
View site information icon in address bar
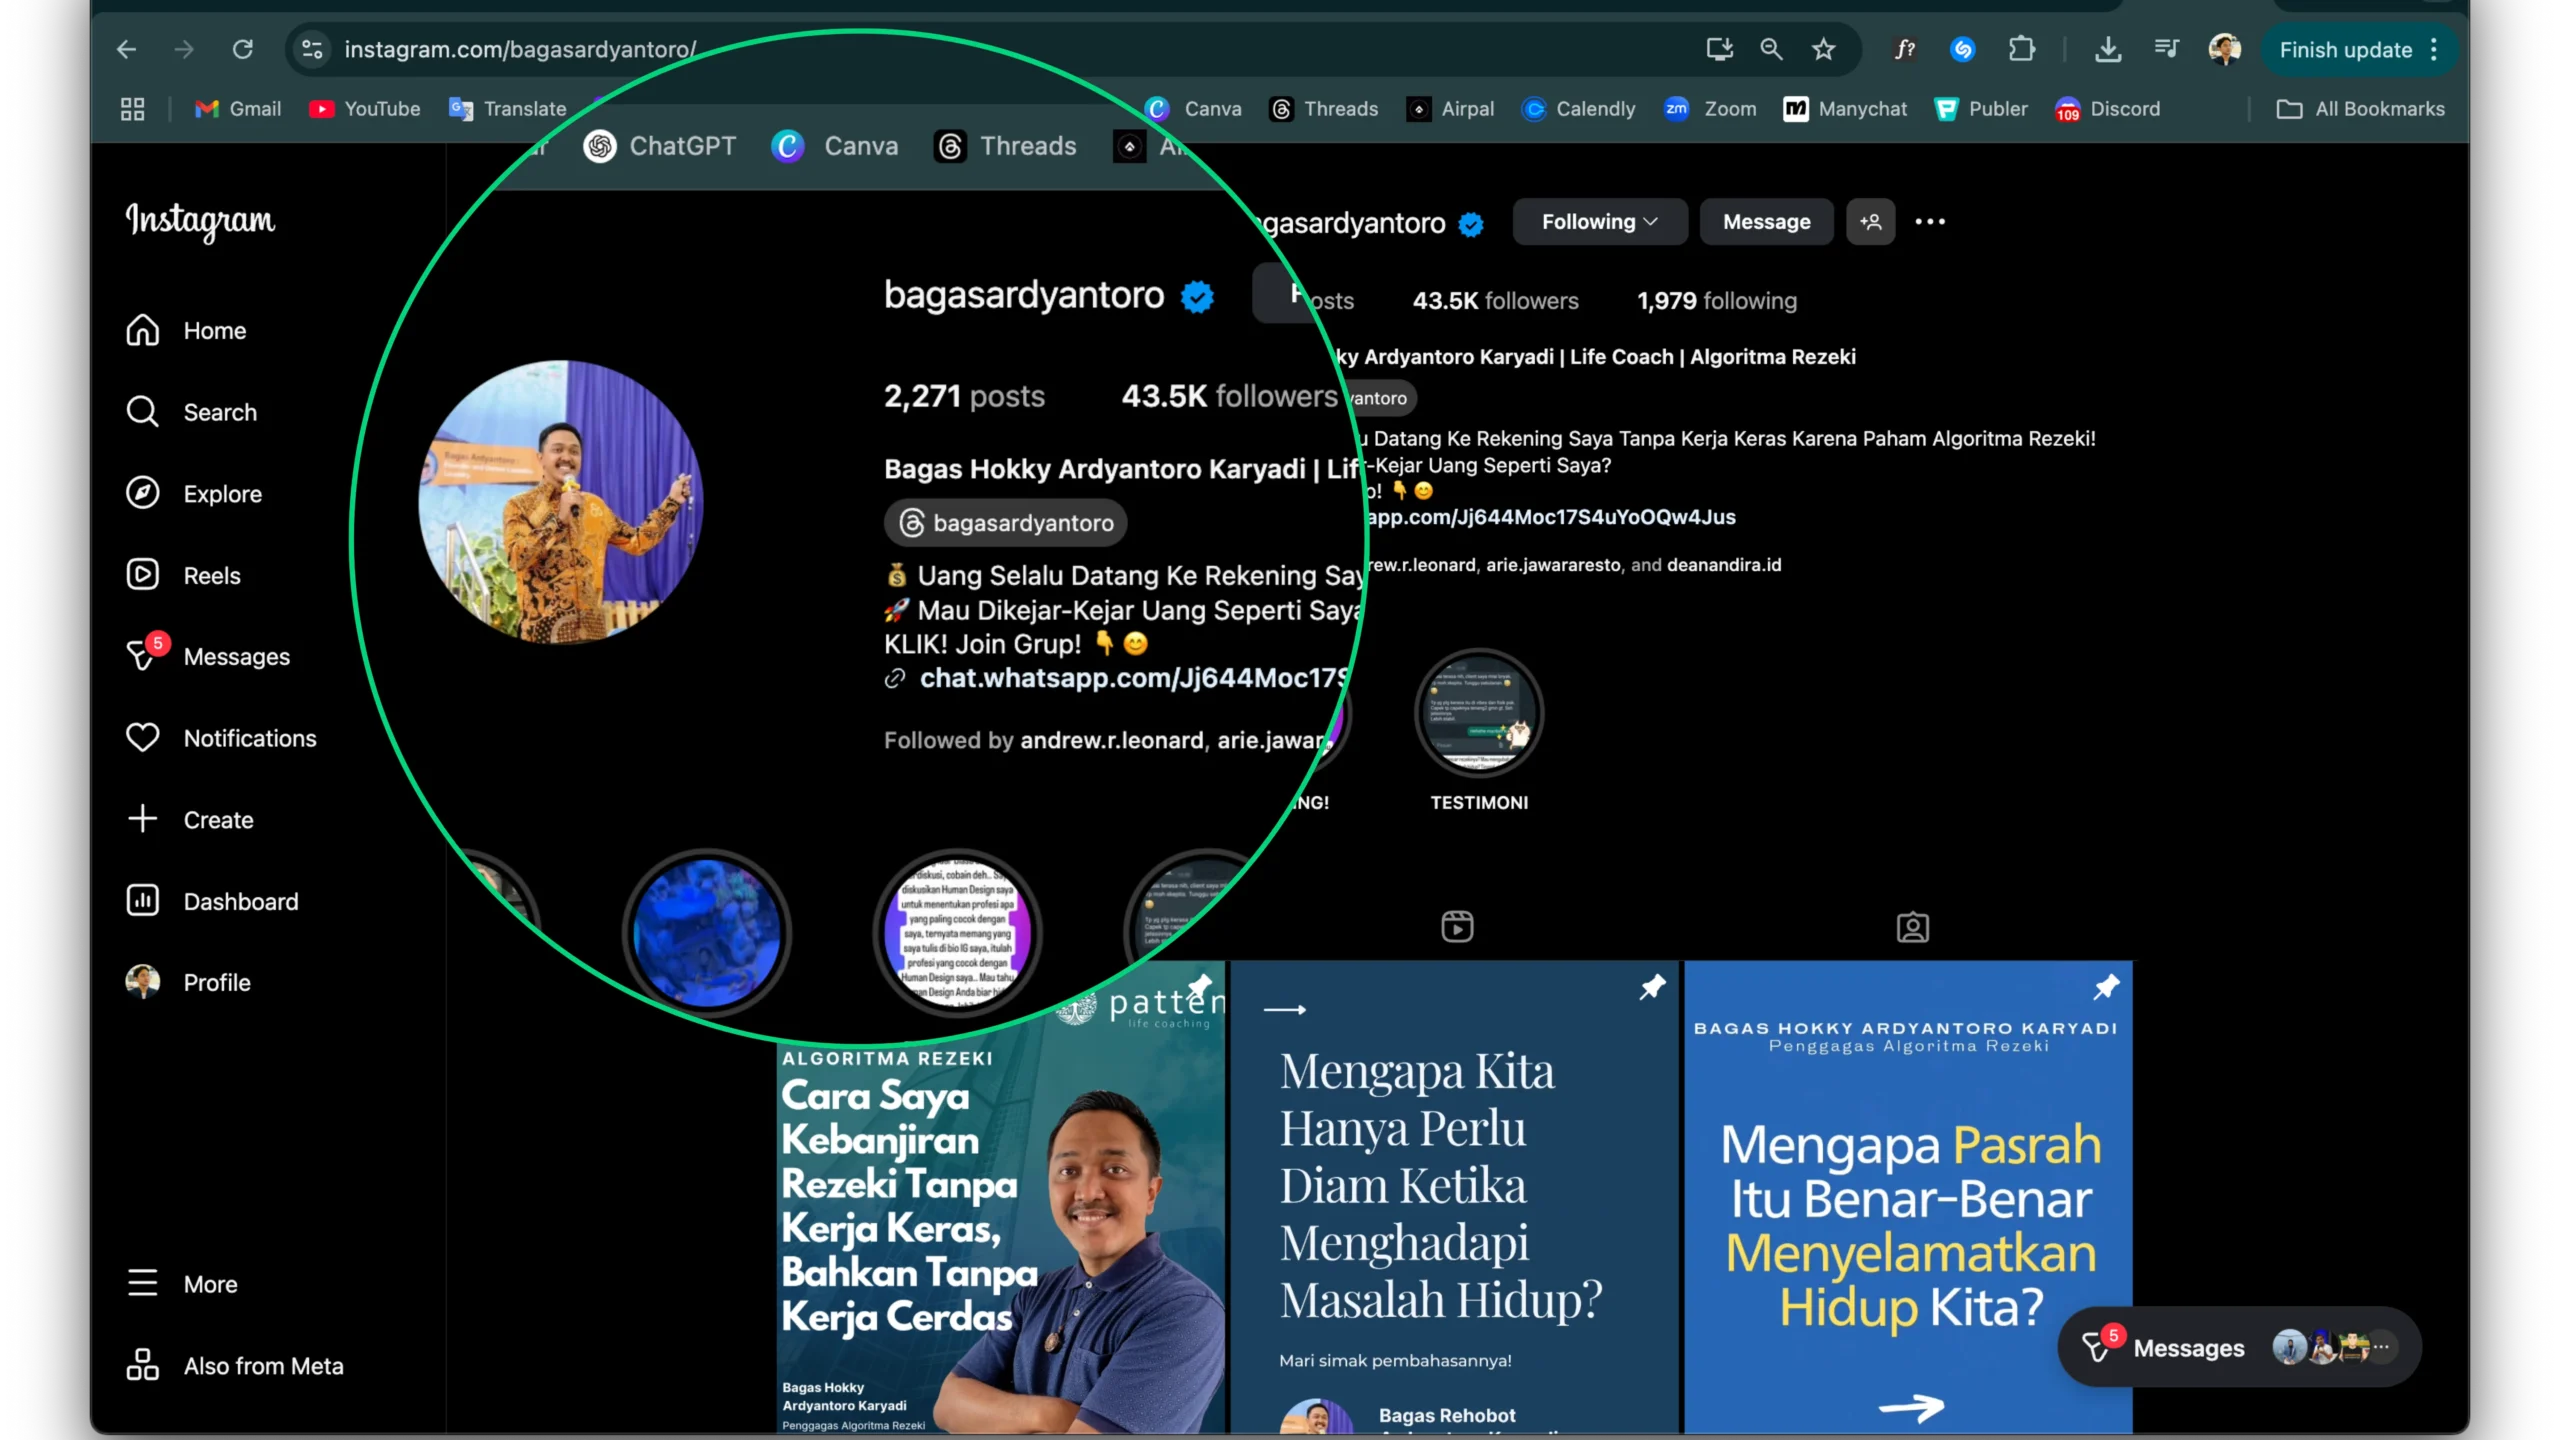[x=313, y=49]
